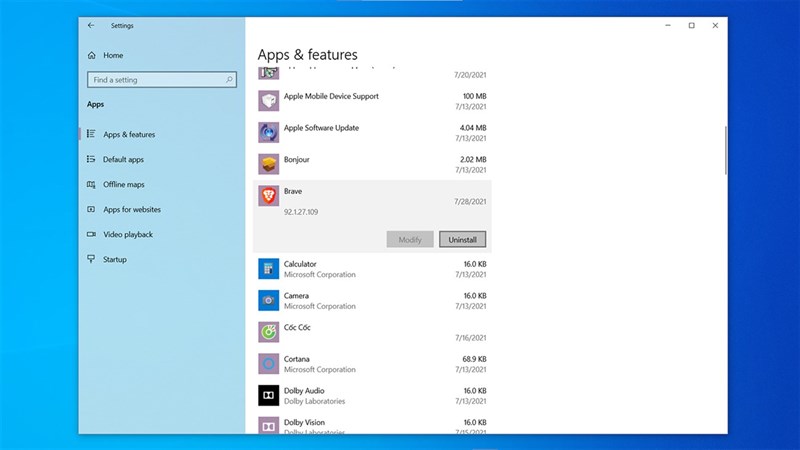Click the Apple Mobile Device Support icon
This screenshot has height=450, width=800.
tap(268, 101)
